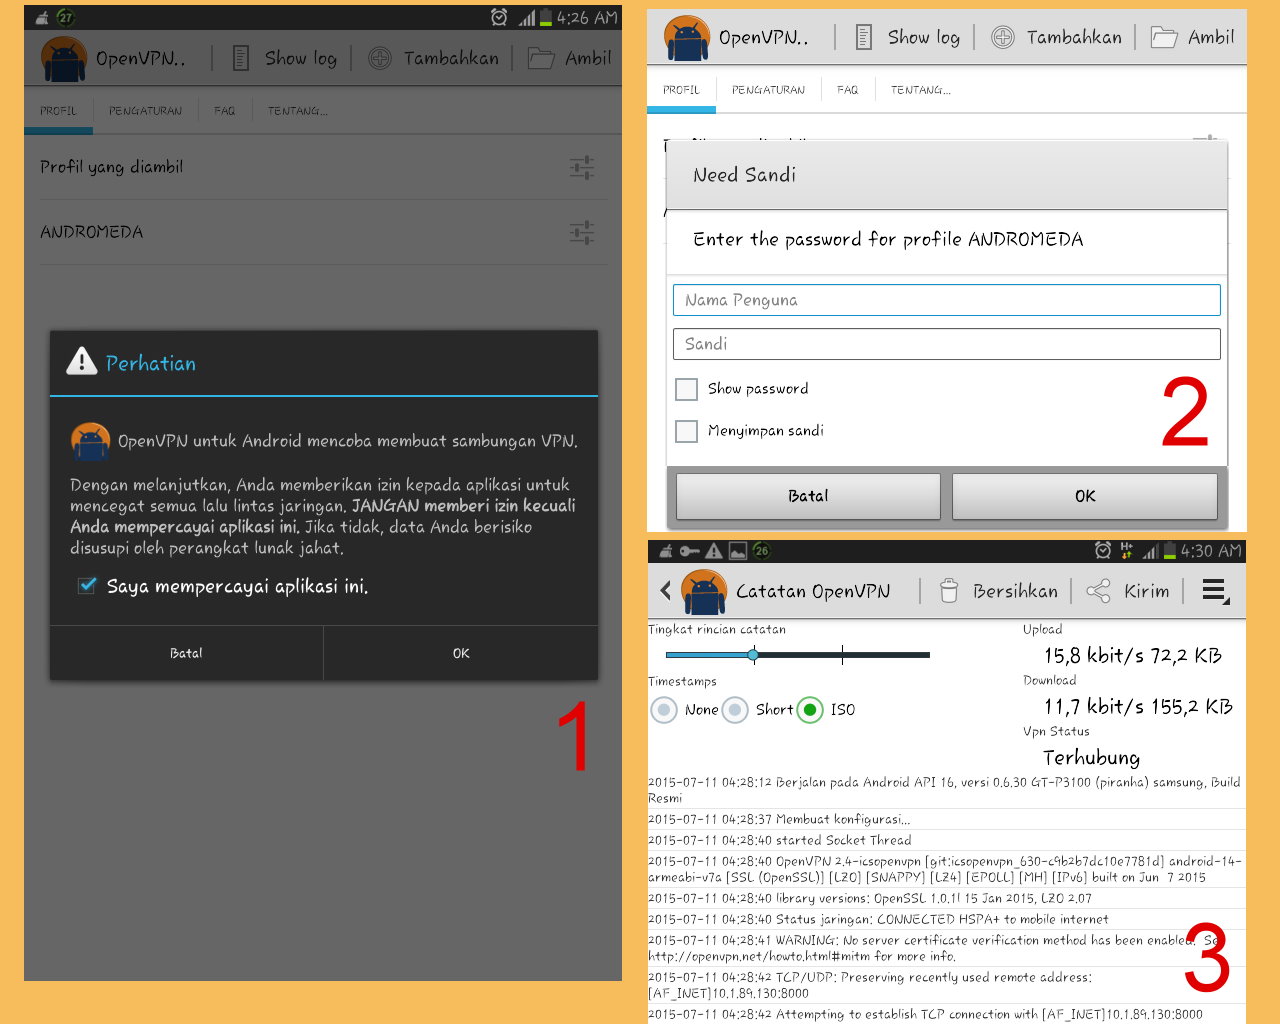Tap OpenVPN app icon in screenshot 1
1280x1024 pixels.
click(64, 59)
